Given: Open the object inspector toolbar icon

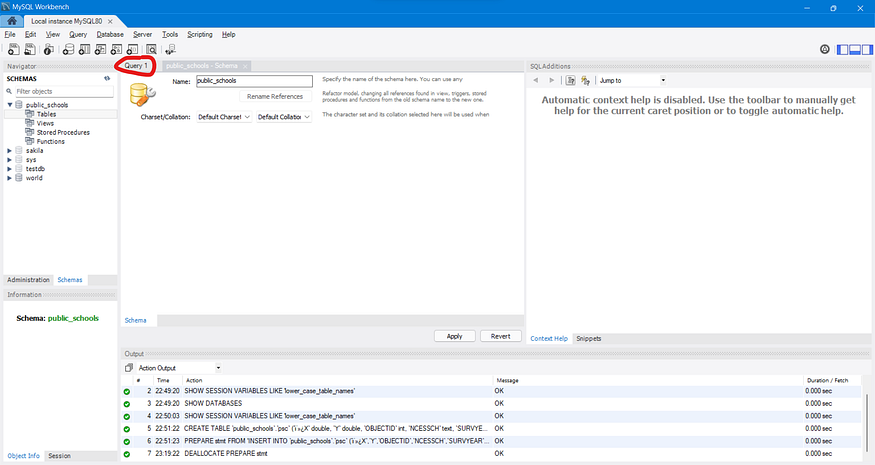Looking at the screenshot, I should click(x=49, y=50).
